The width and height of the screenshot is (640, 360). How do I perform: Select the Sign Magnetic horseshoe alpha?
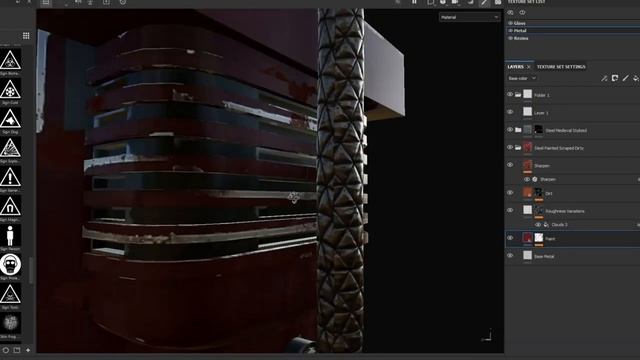tap(10, 206)
